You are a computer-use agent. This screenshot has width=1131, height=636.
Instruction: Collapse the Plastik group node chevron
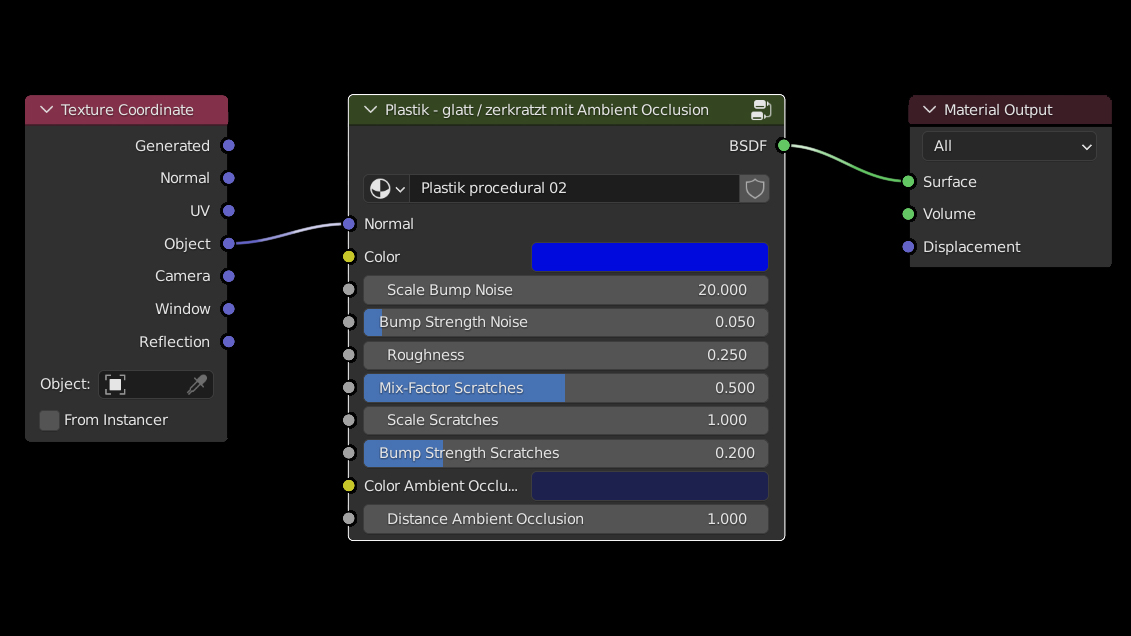tap(371, 110)
